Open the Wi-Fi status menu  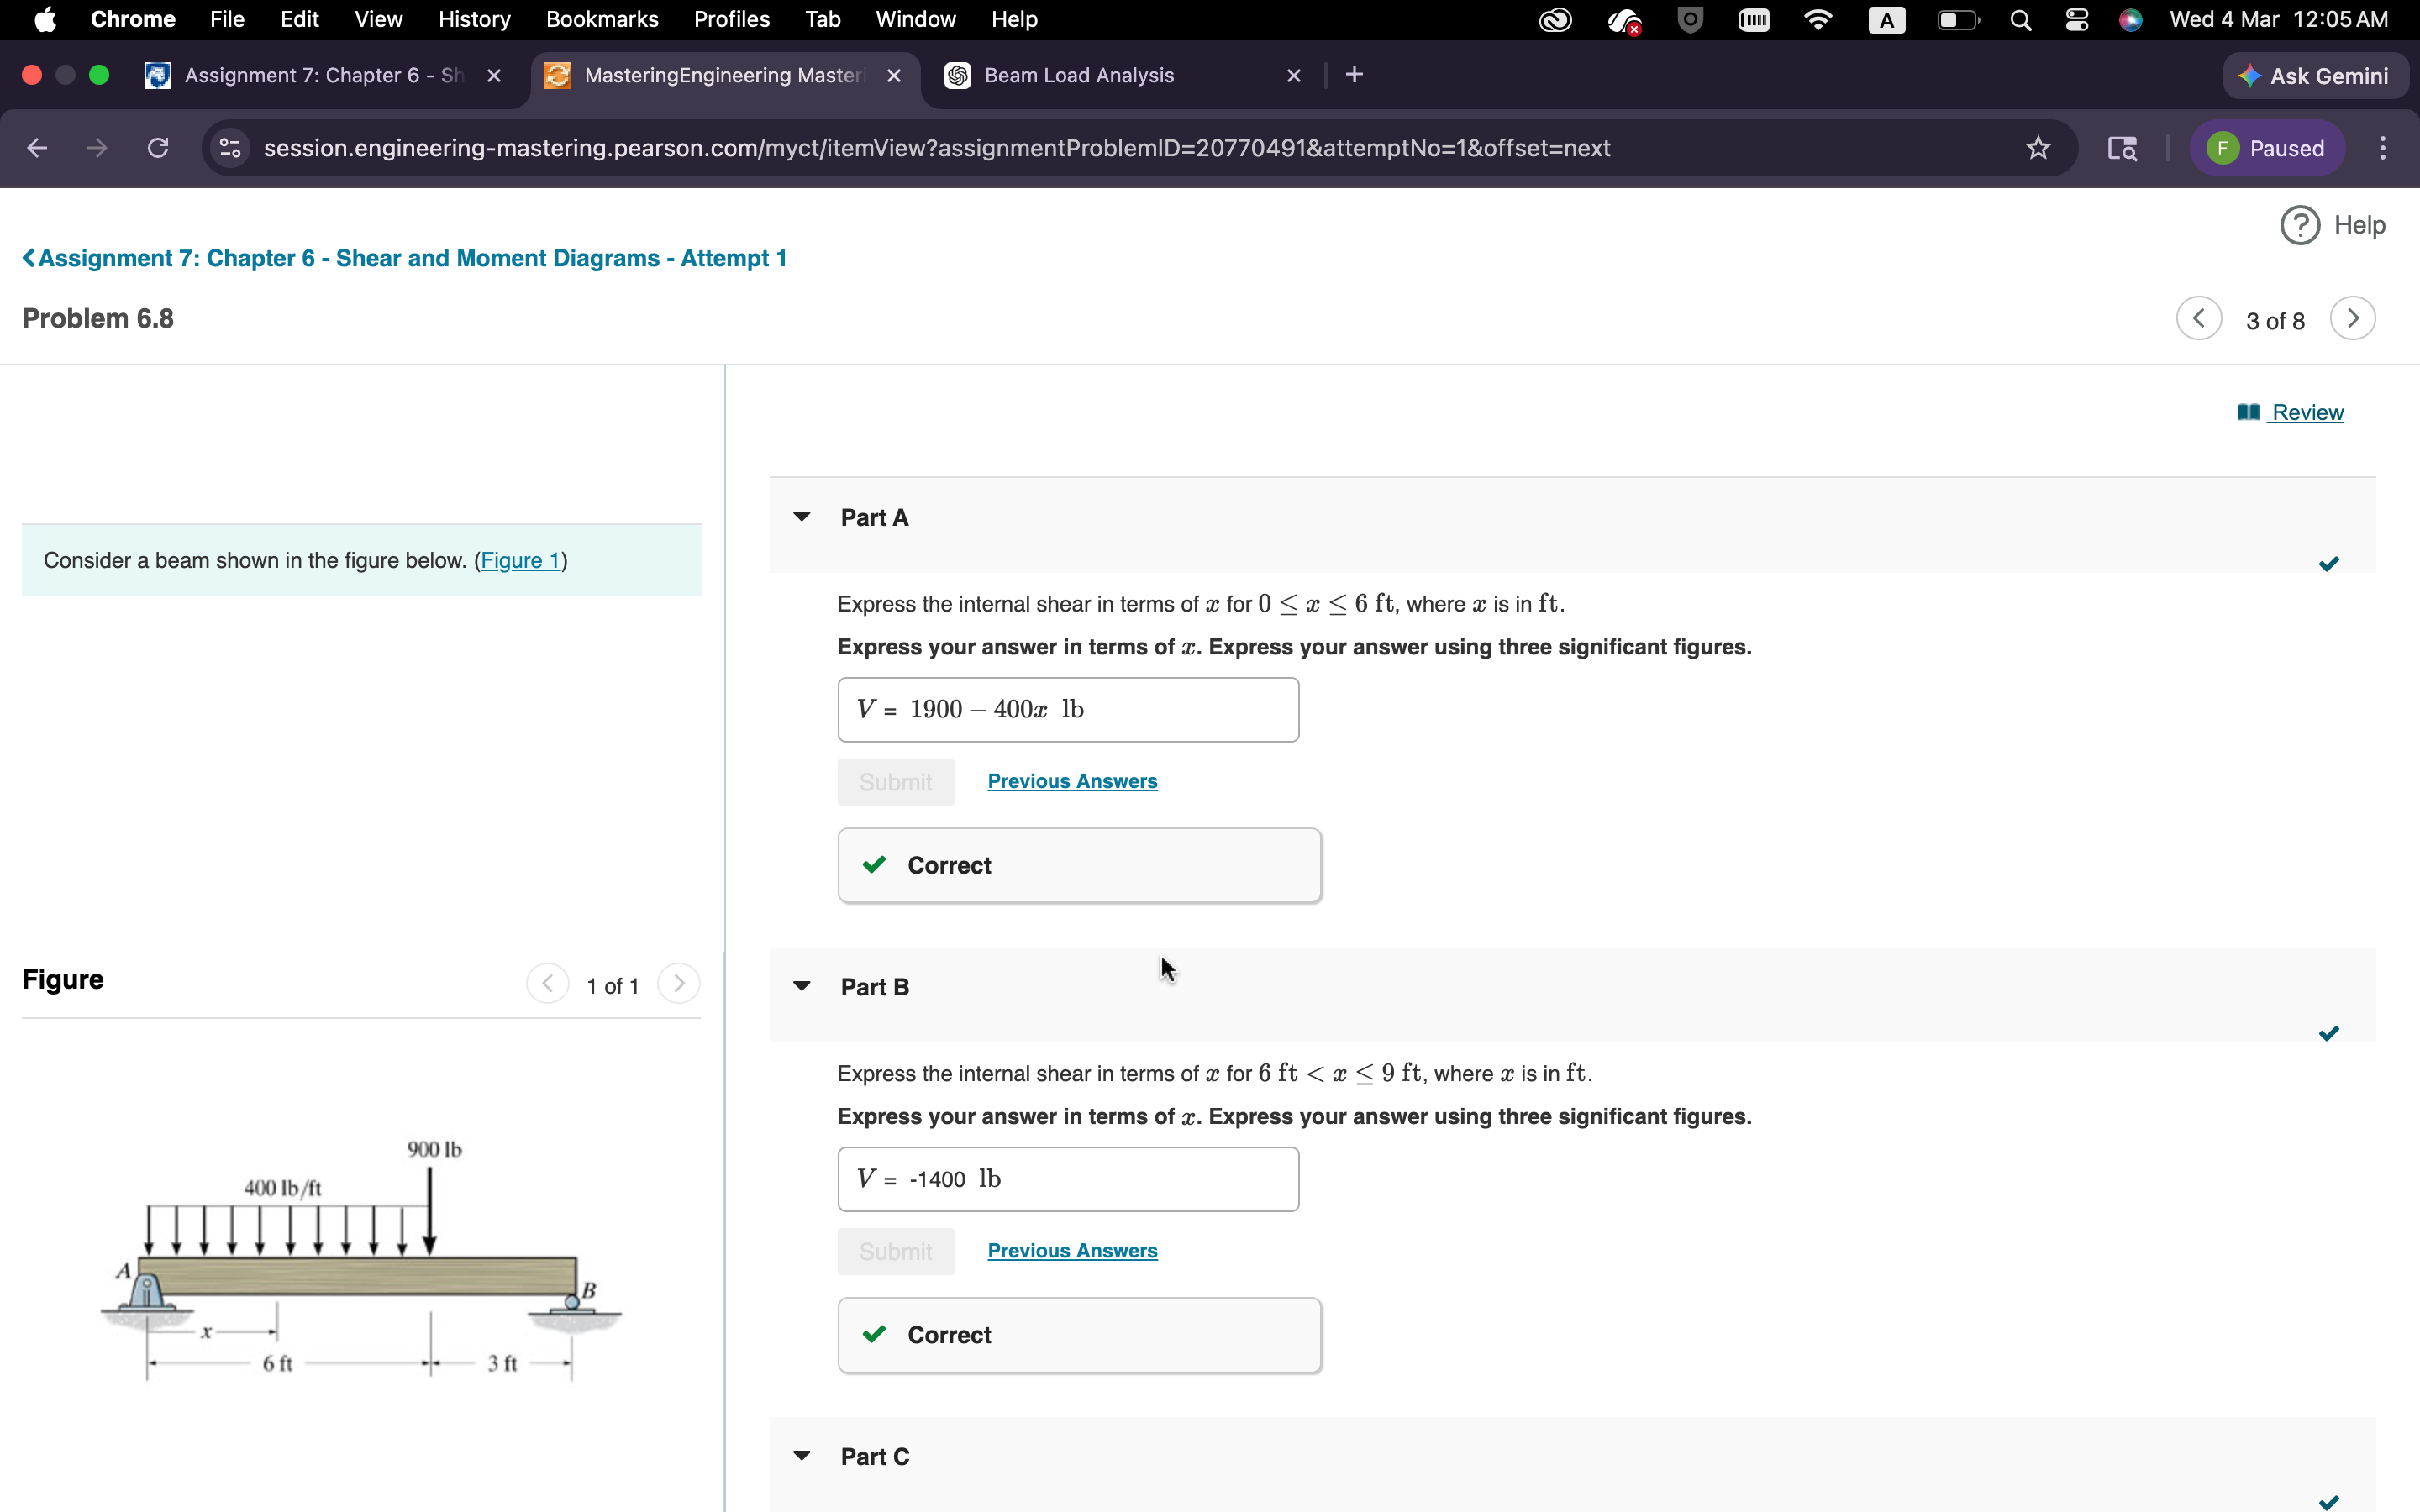click(x=1818, y=20)
